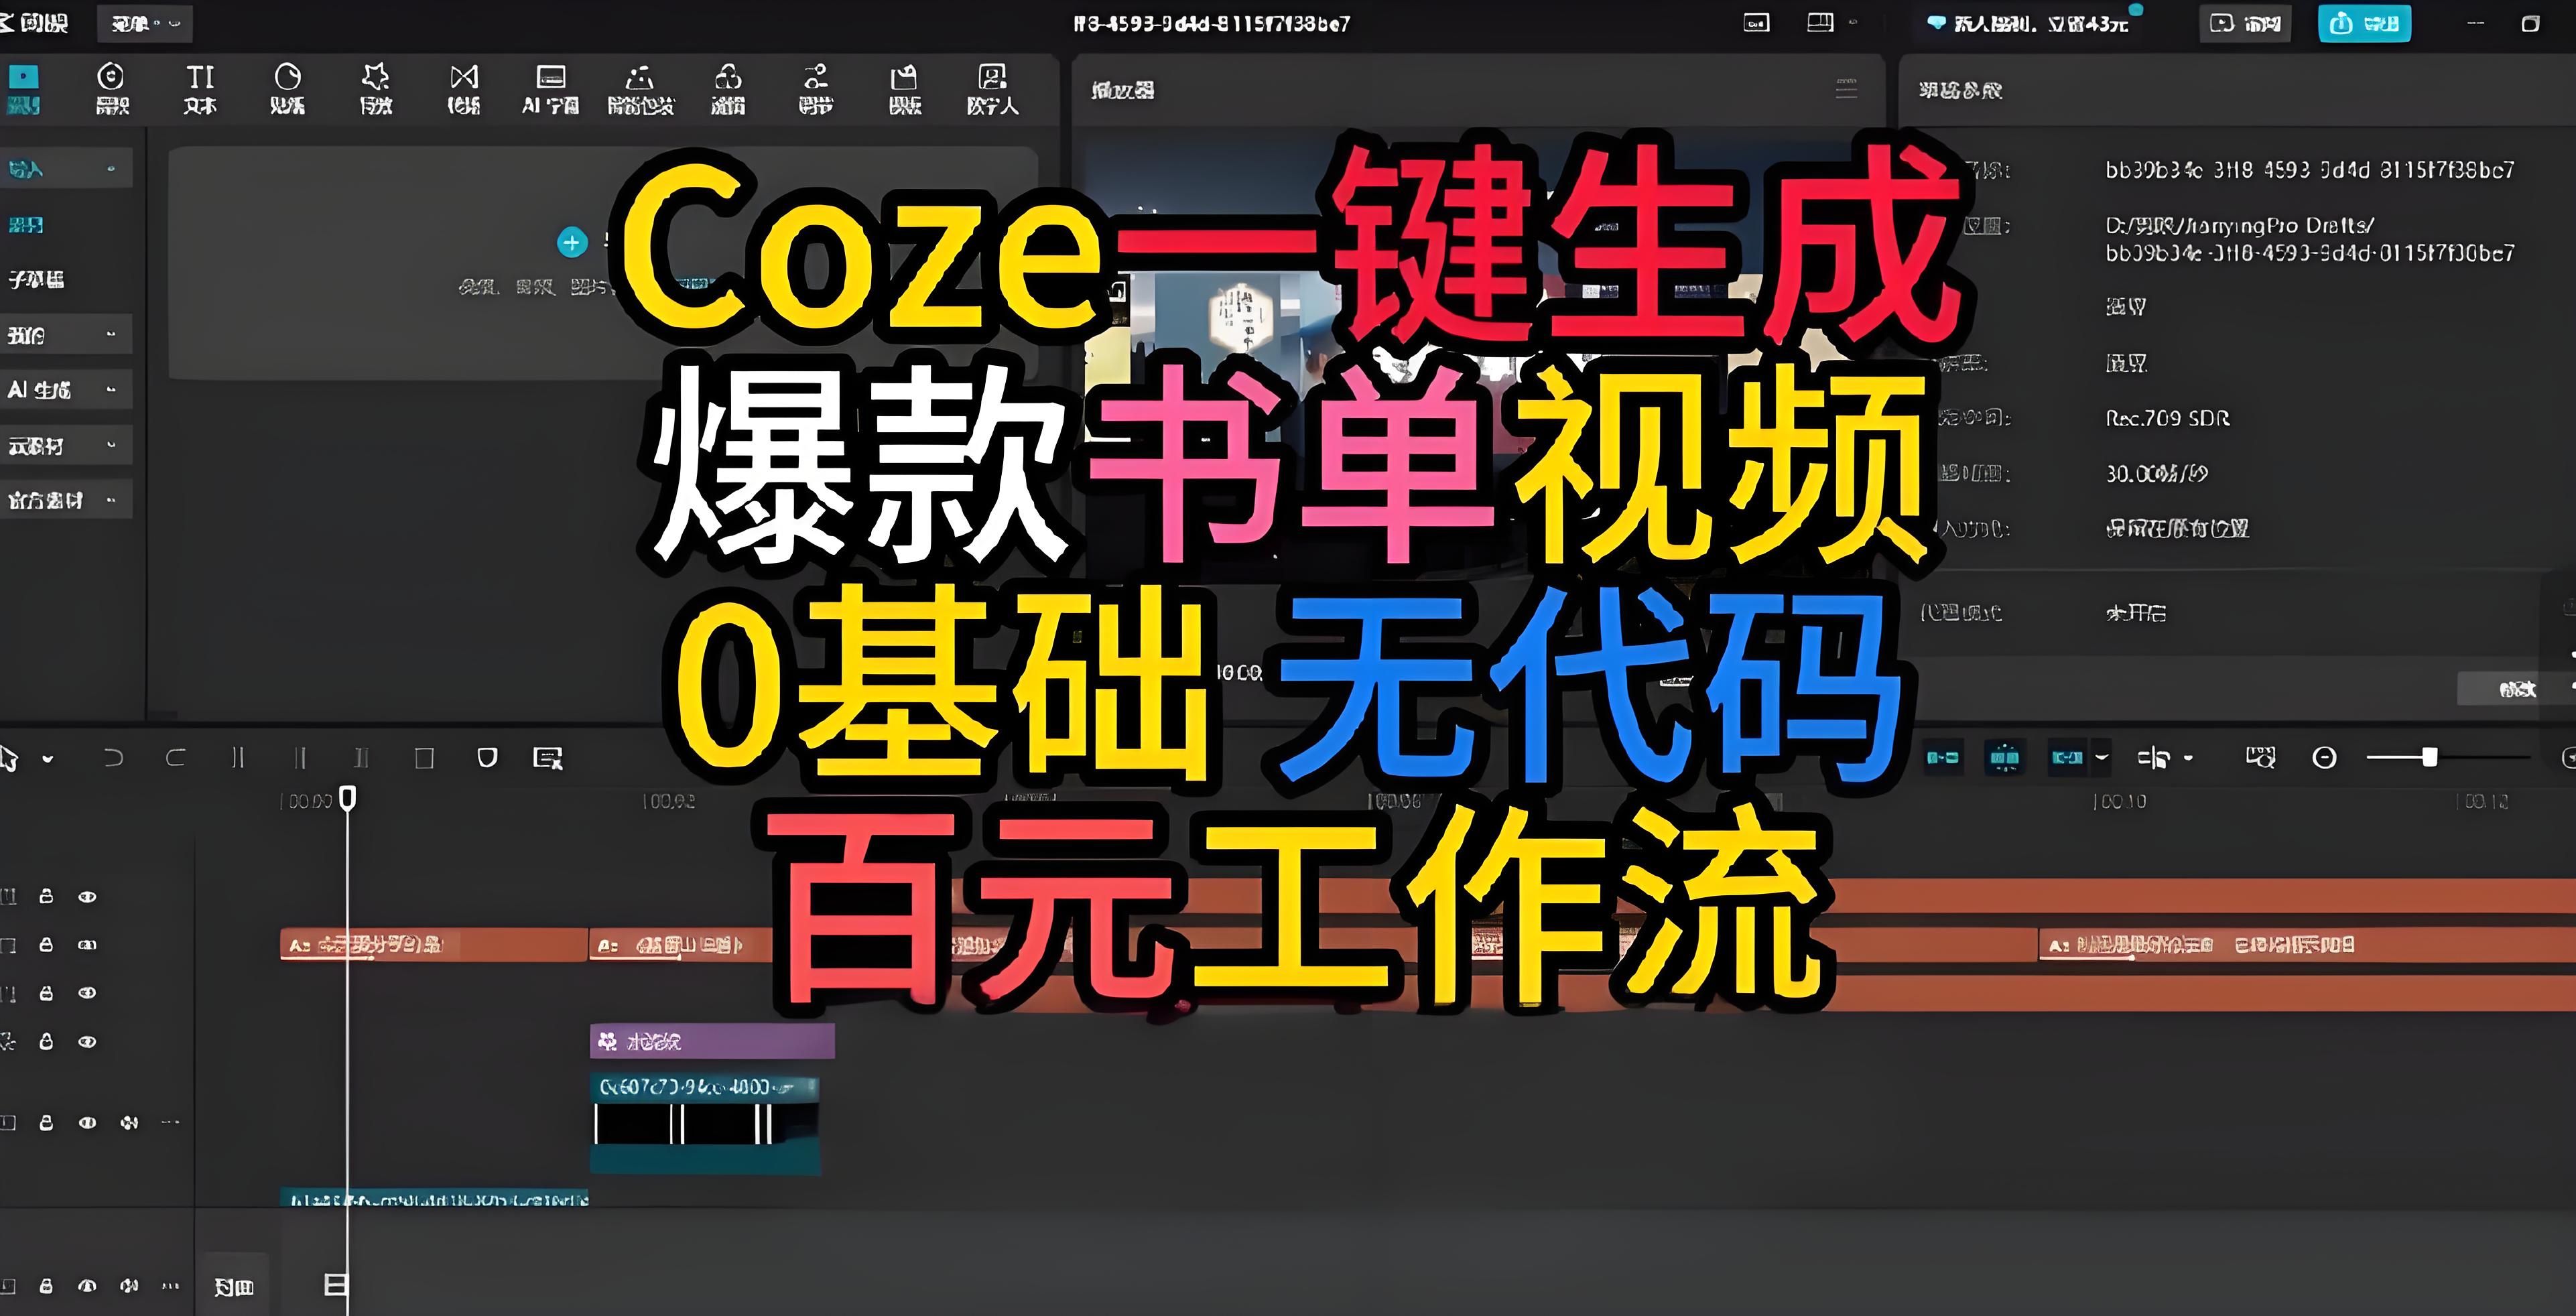This screenshot has height=1316, width=2576.
Task: Select the first orange text clip on the timeline
Action: (433, 945)
